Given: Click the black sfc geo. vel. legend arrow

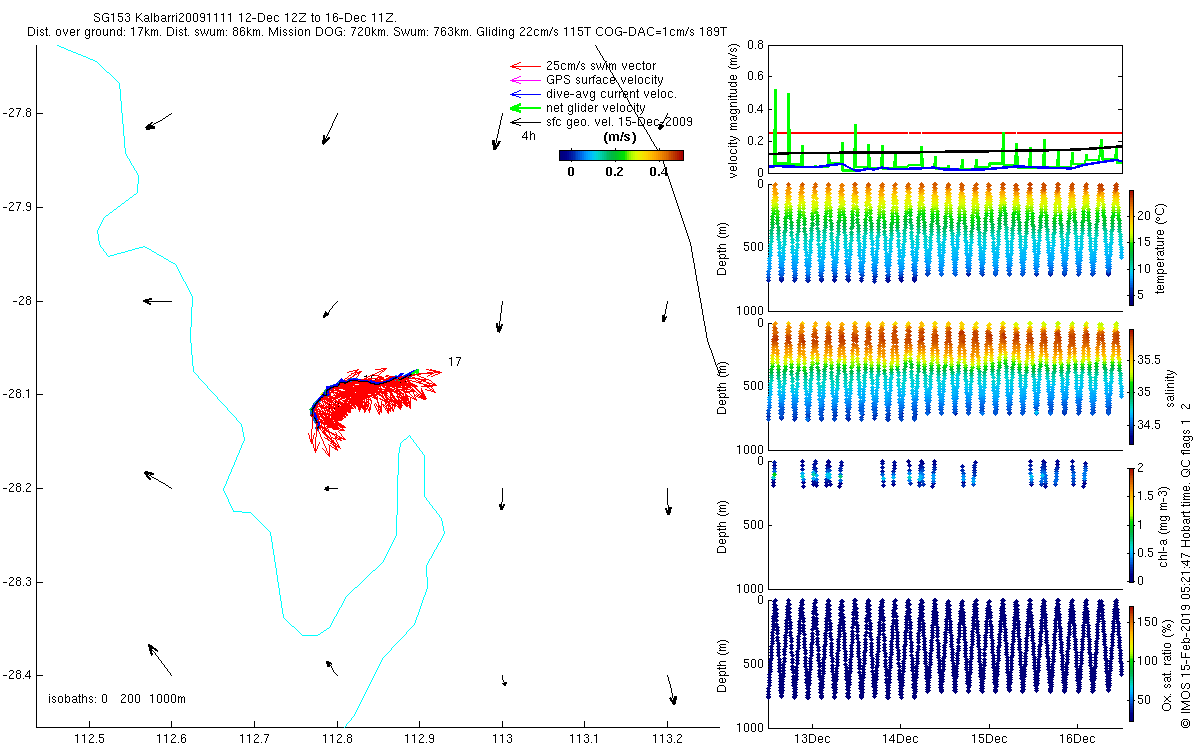Looking at the screenshot, I should click(x=524, y=122).
